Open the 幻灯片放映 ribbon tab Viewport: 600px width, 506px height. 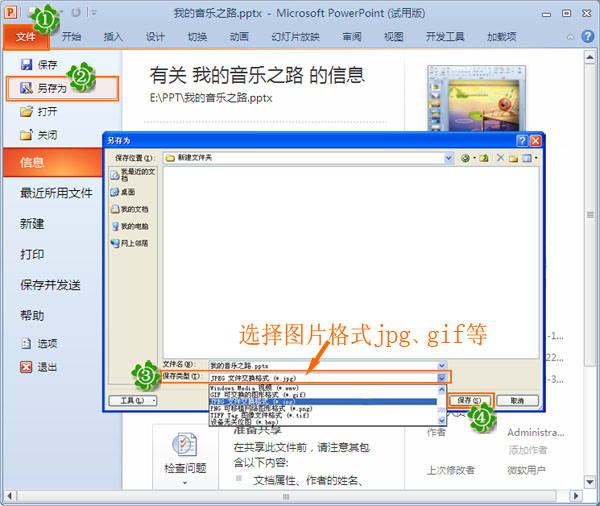pos(297,37)
